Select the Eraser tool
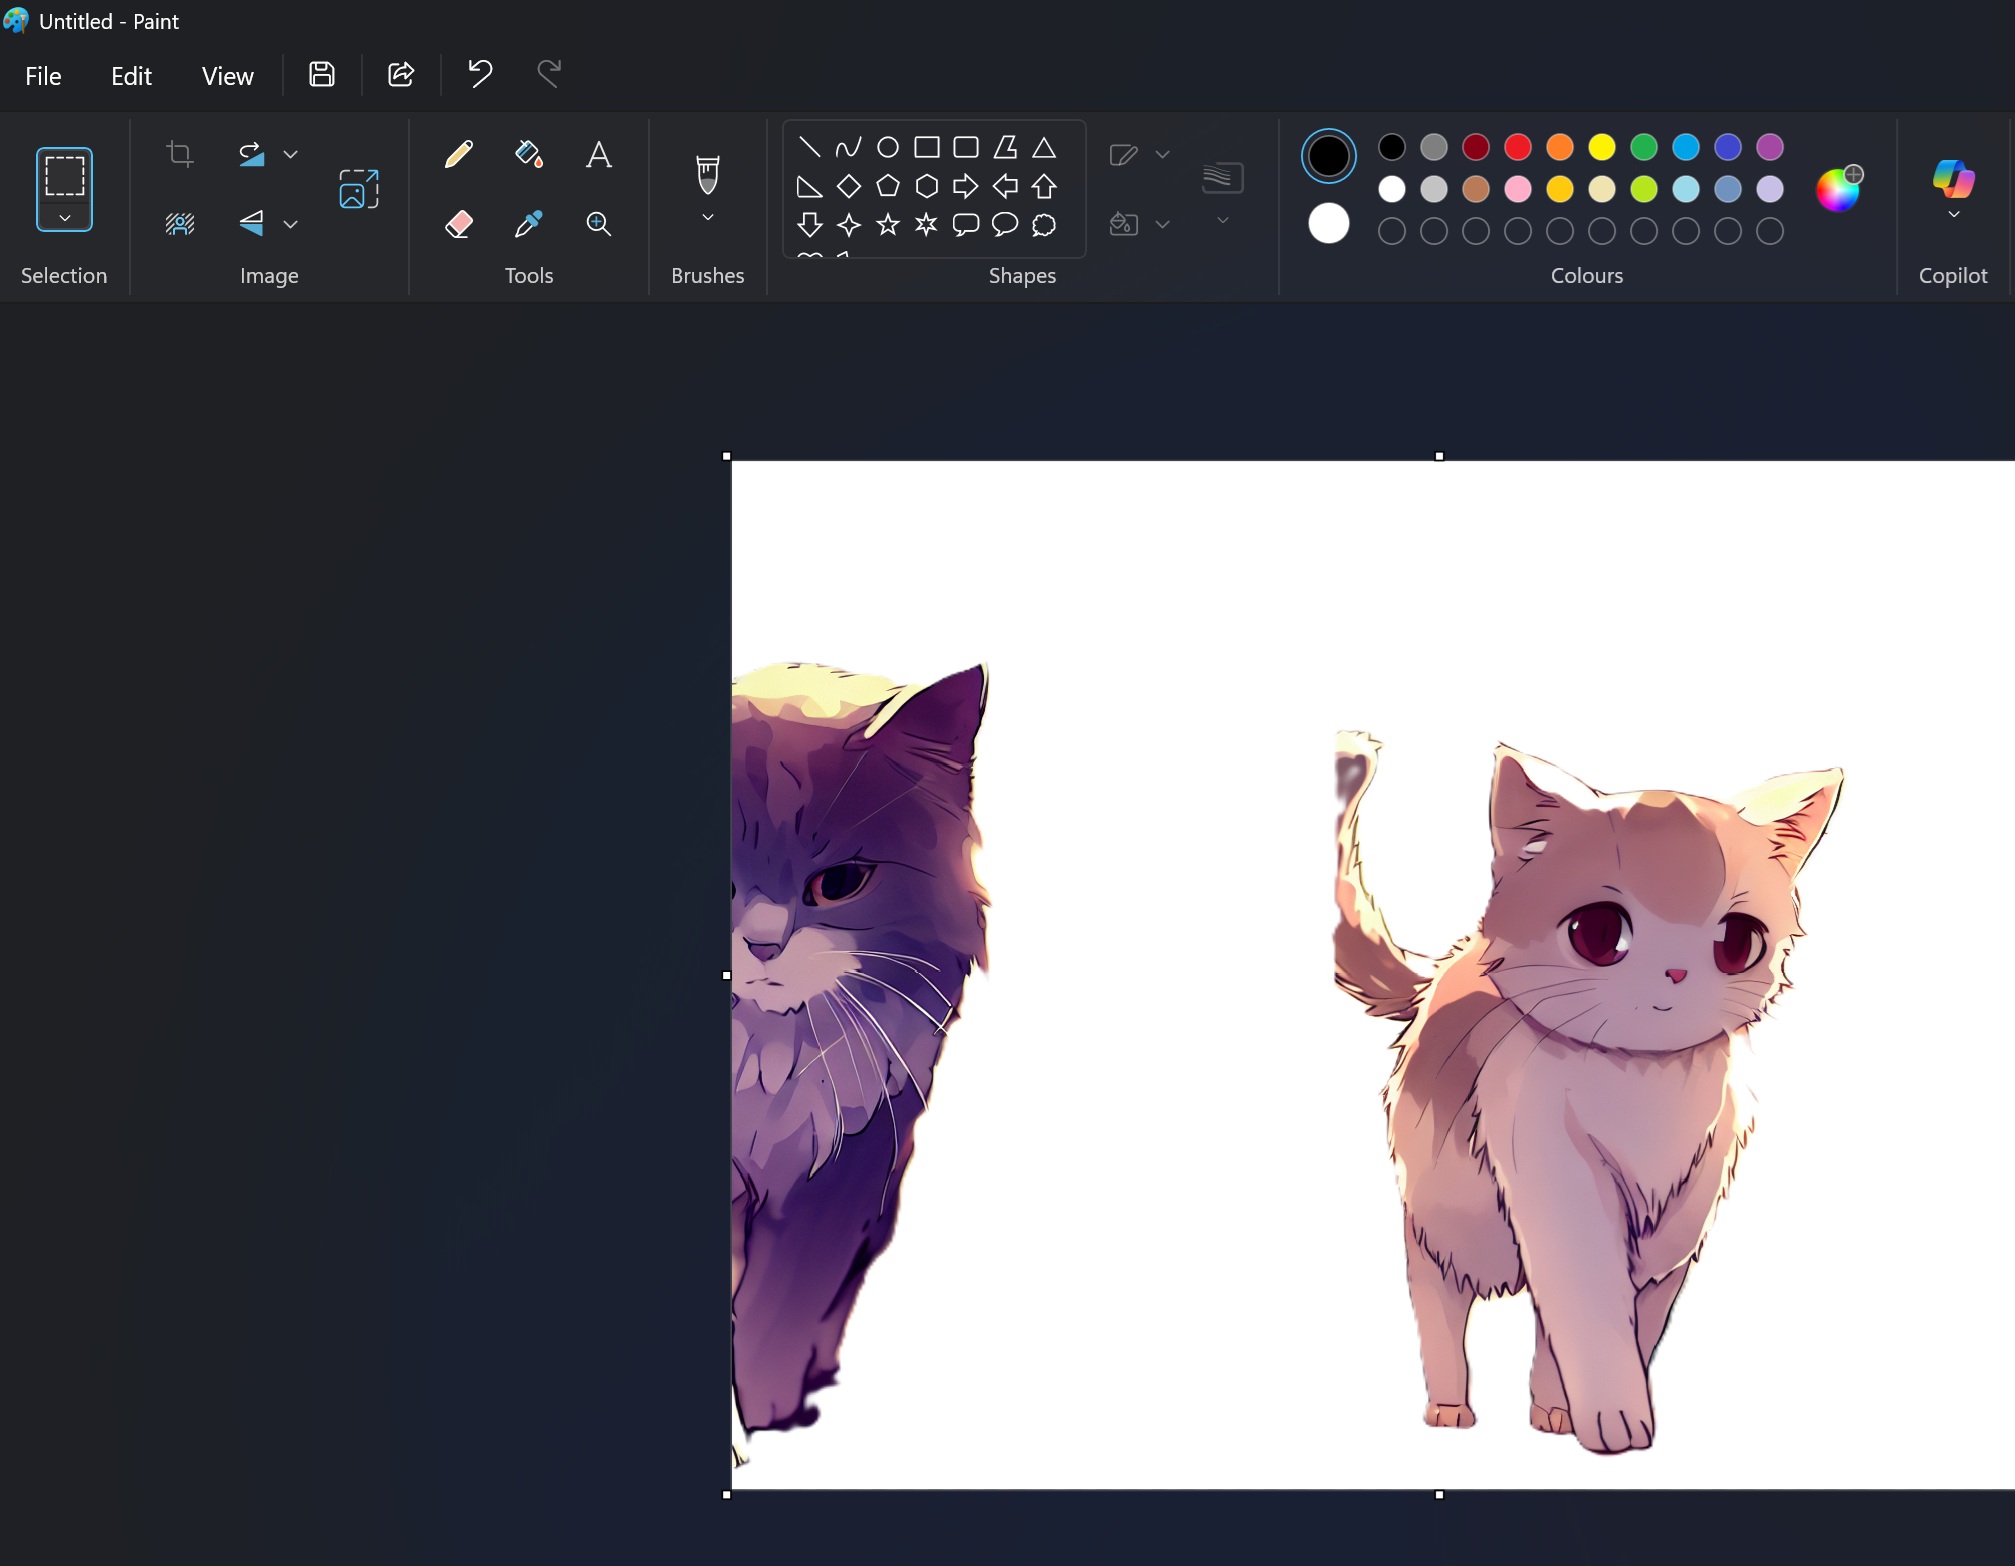Screen dimensions: 2015x1566 [458, 223]
